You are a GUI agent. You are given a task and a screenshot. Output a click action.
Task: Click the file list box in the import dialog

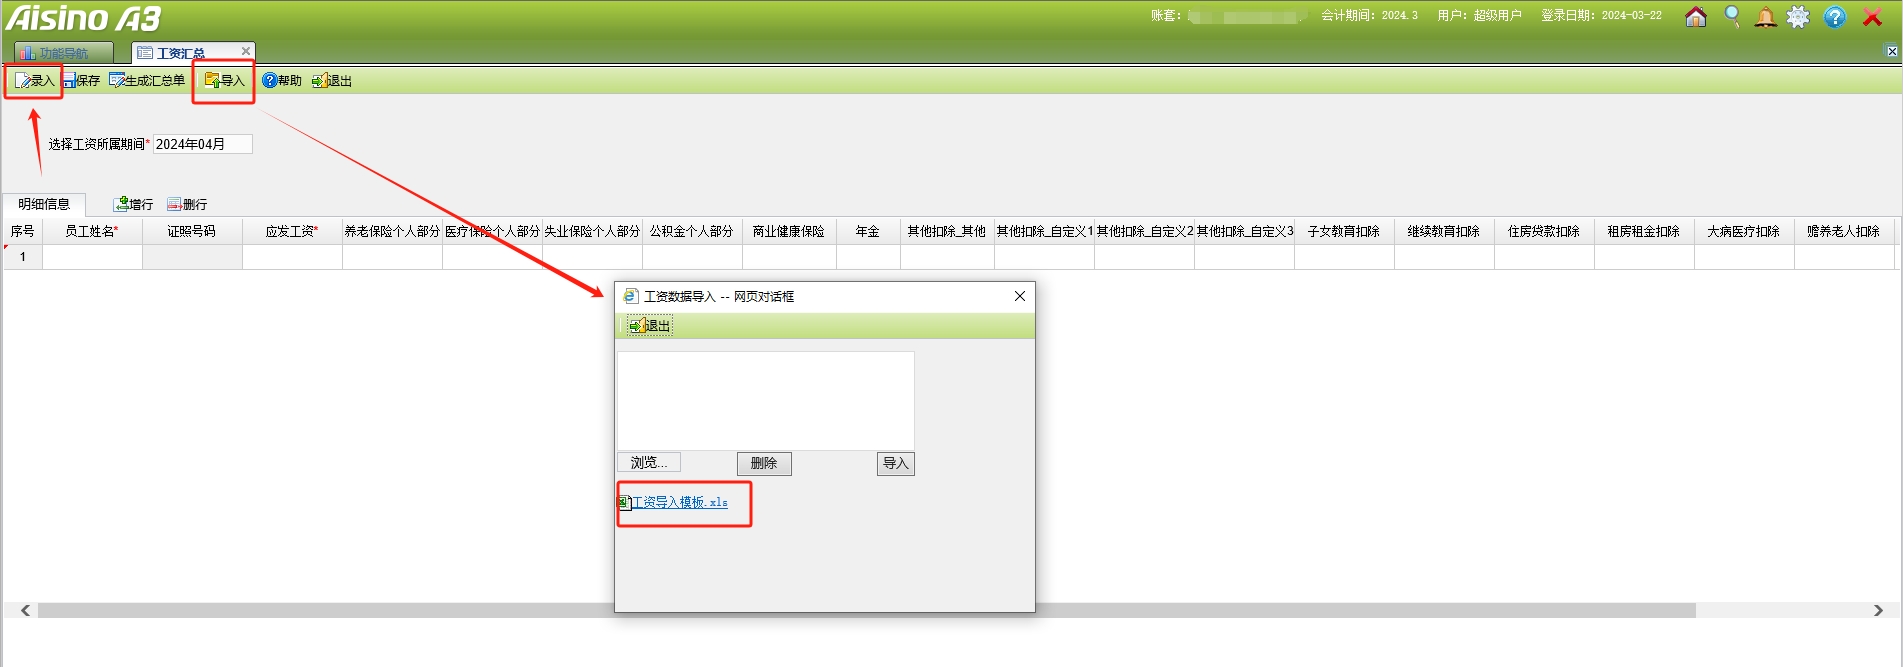(x=766, y=401)
